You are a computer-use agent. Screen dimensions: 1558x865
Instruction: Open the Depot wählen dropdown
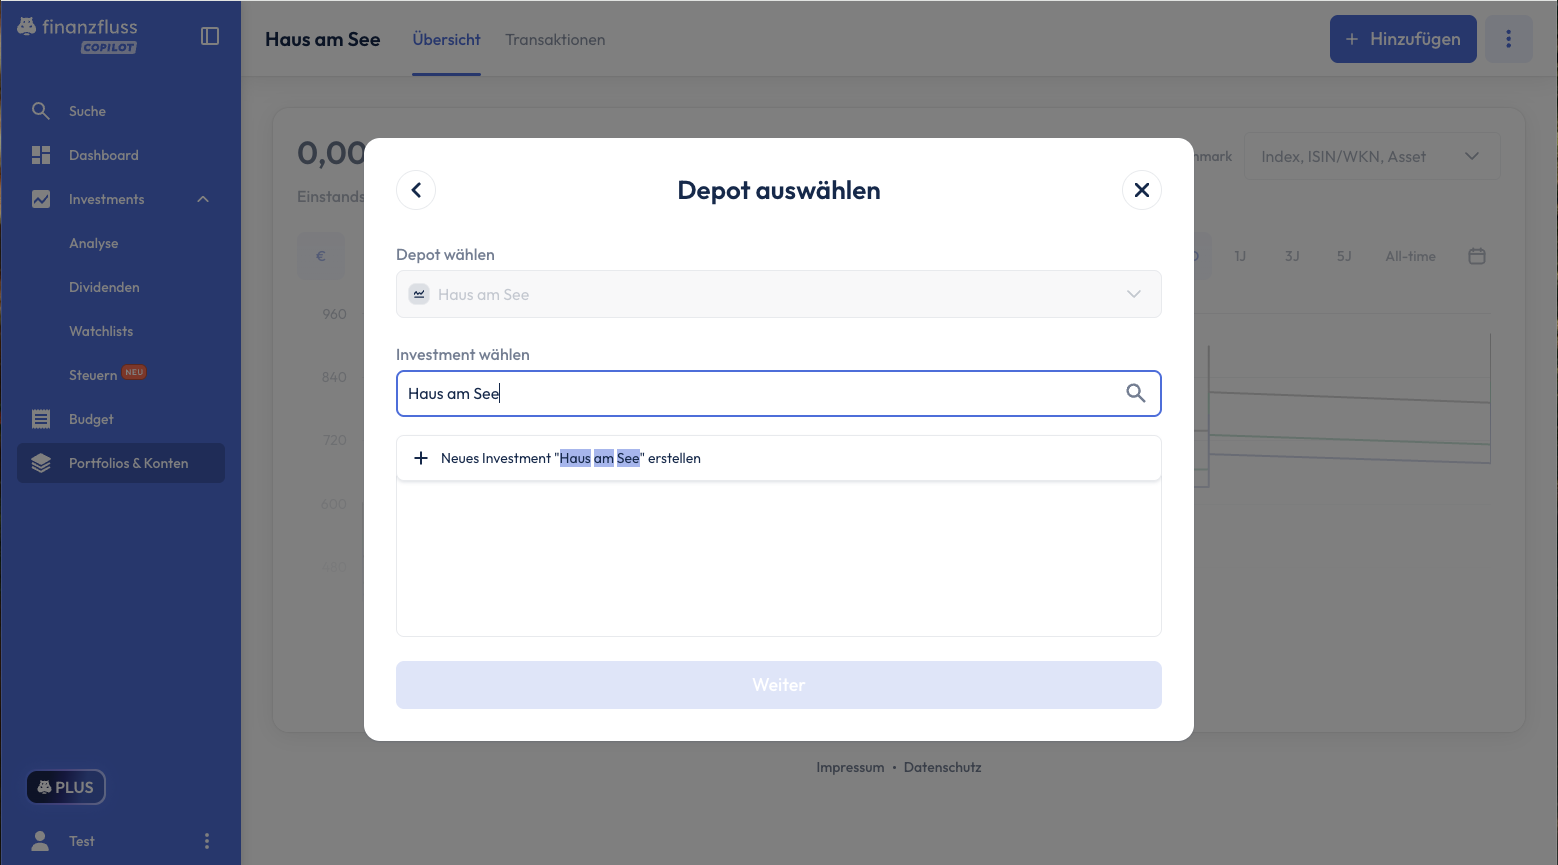[x=778, y=294]
